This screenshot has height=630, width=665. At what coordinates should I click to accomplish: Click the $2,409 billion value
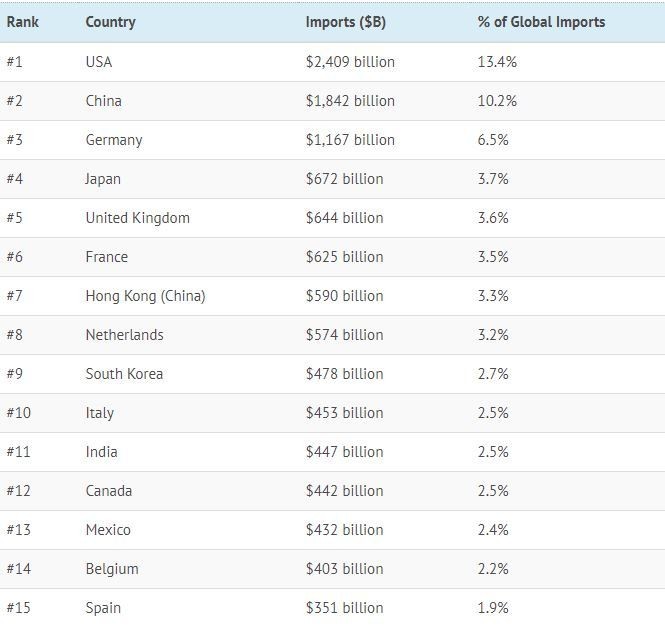[x=350, y=62]
